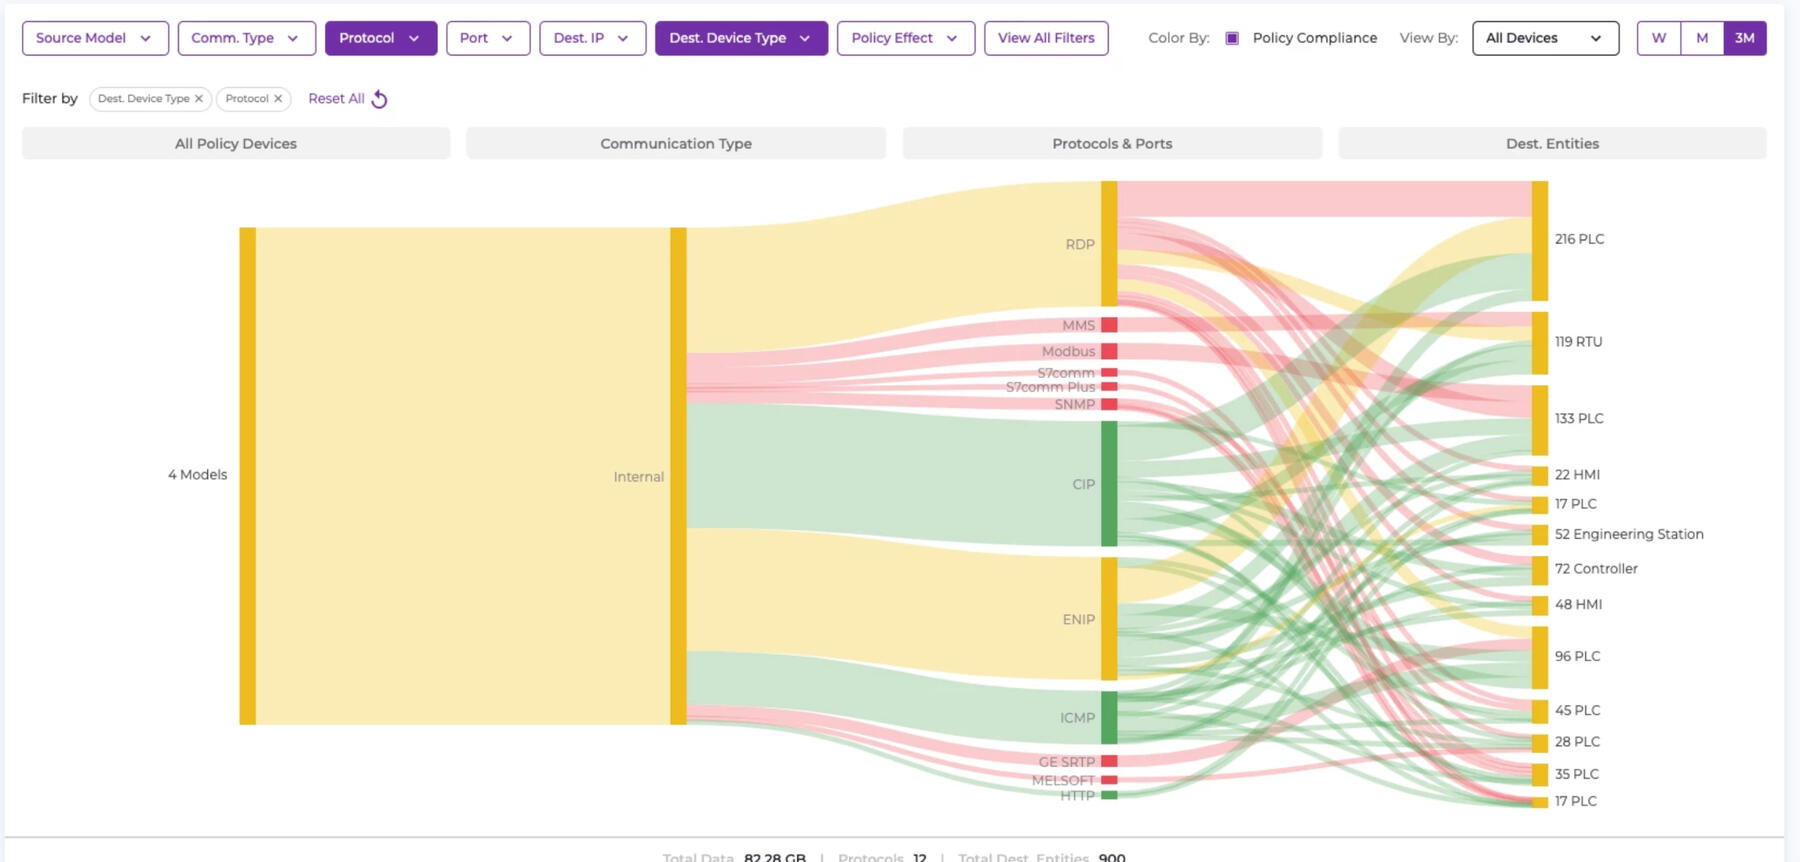Remove the Dest. Device Type filter chip
1800x862 pixels.
[199, 99]
